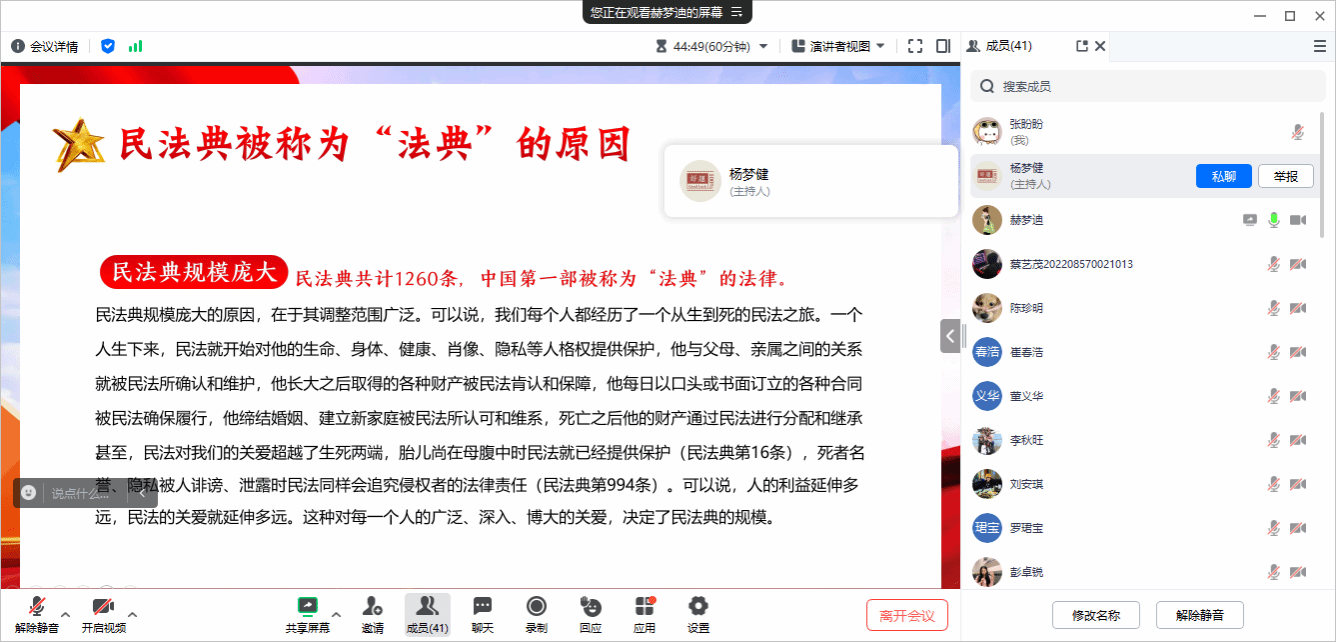Toggle the members side panel layout icon
The height and width of the screenshot is (642, 1336).
pyautogui.click(x=943, y=46)
